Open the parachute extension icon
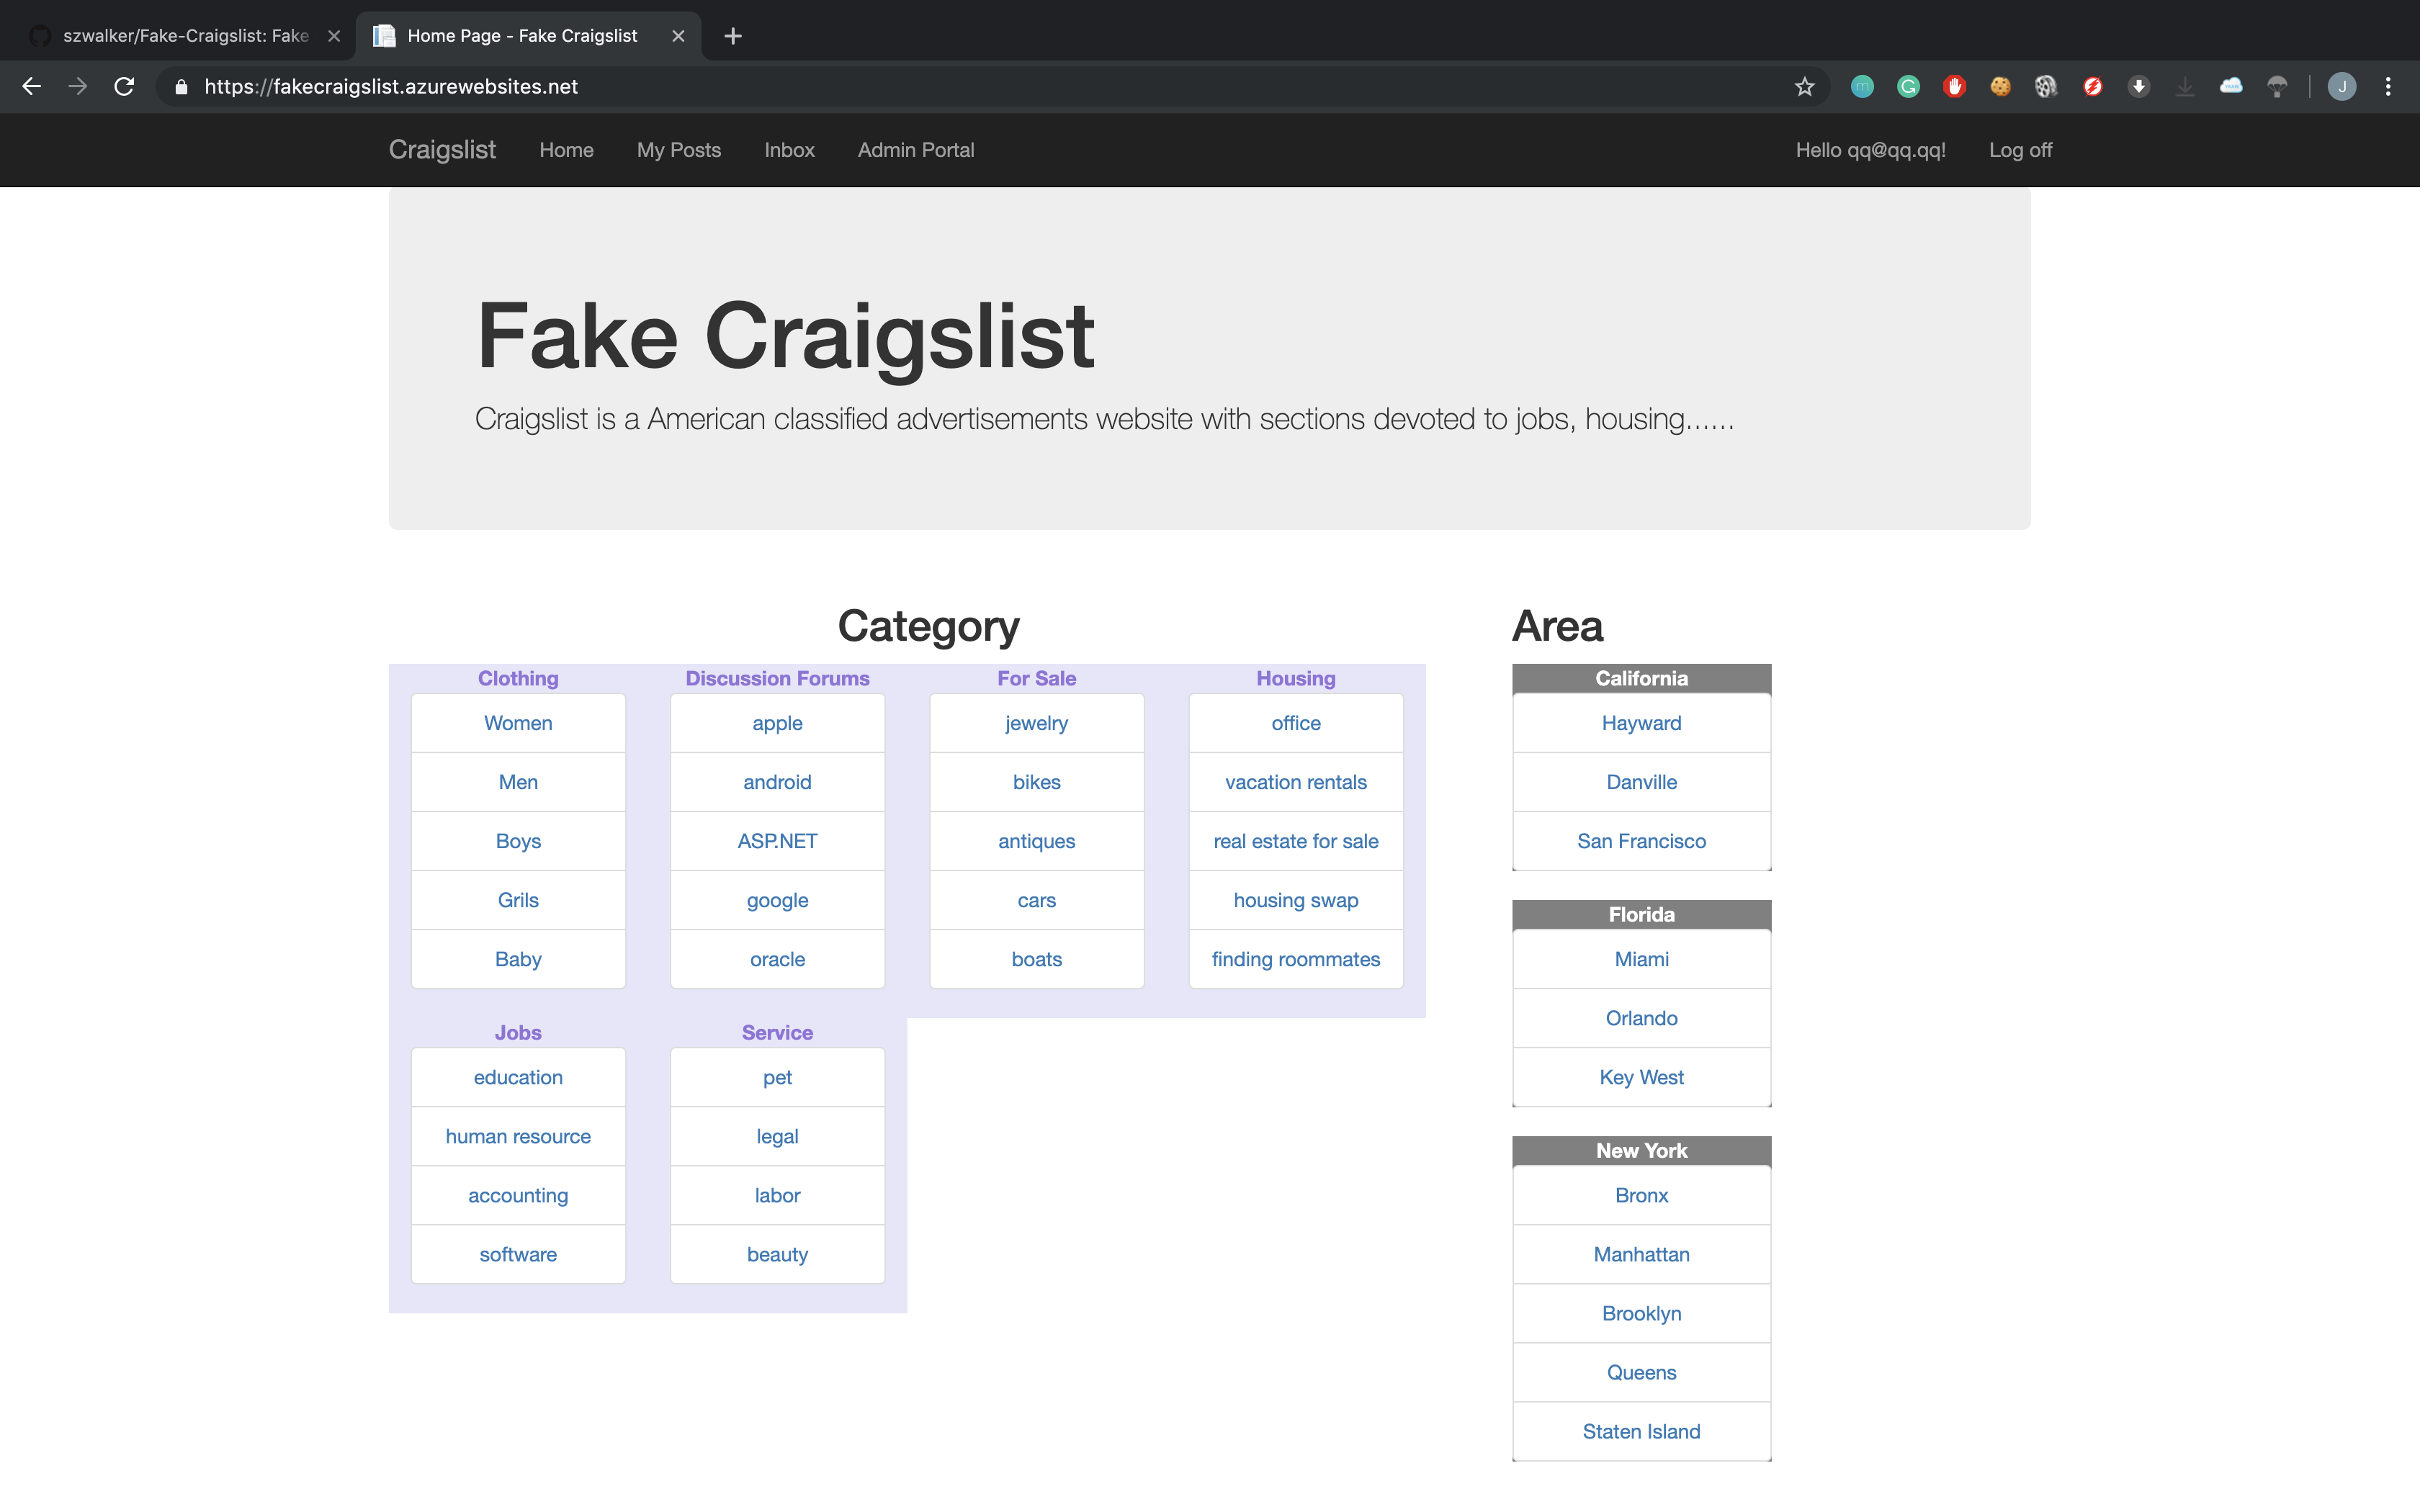Image resolution: width=2420 pixels, height=1512 pixels. click(2277, 87)
